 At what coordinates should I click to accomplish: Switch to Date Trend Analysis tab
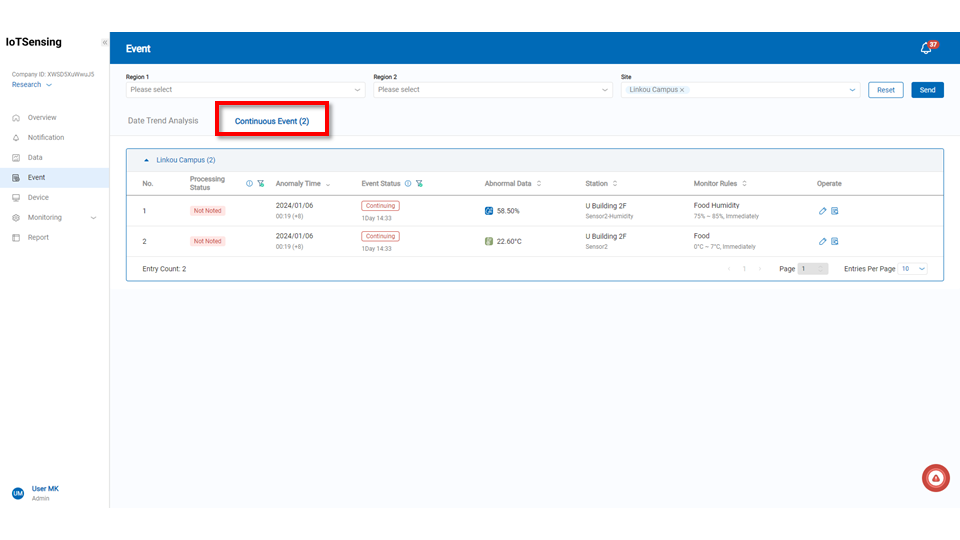coord(163,121)
